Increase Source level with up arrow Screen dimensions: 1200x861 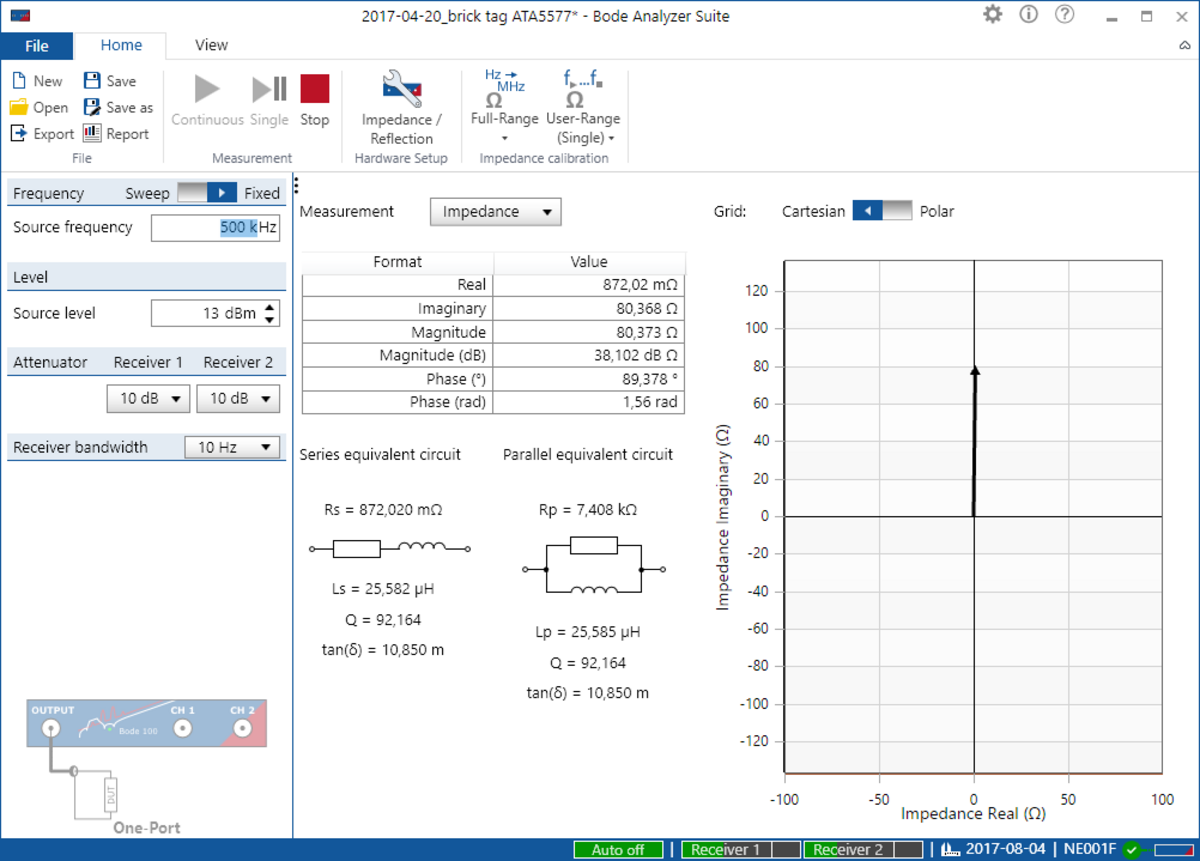click(x=270, y=307)
